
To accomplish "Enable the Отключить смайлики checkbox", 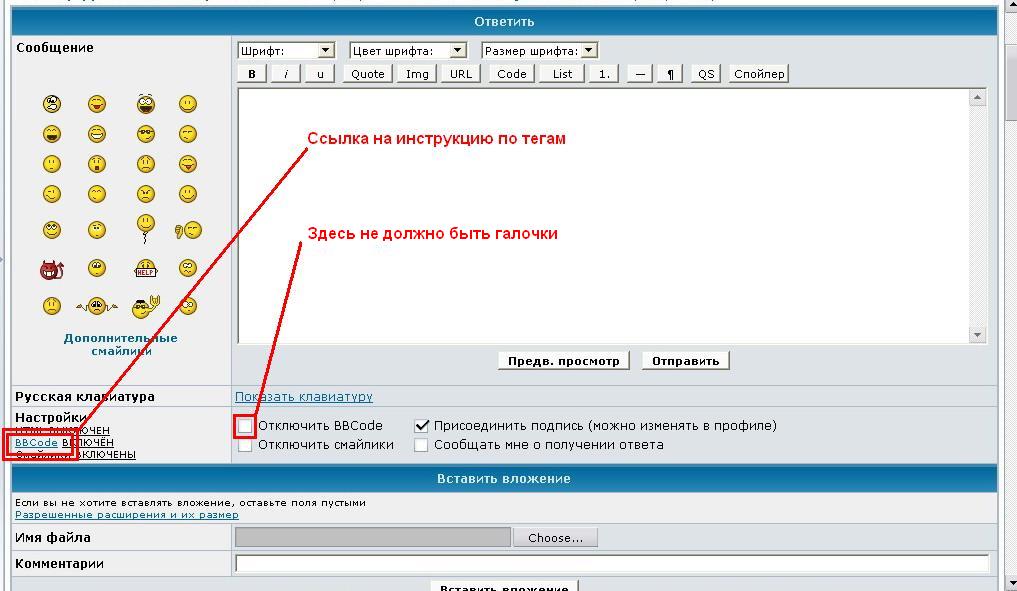I will pyautogui.click(x=246, y=445).
